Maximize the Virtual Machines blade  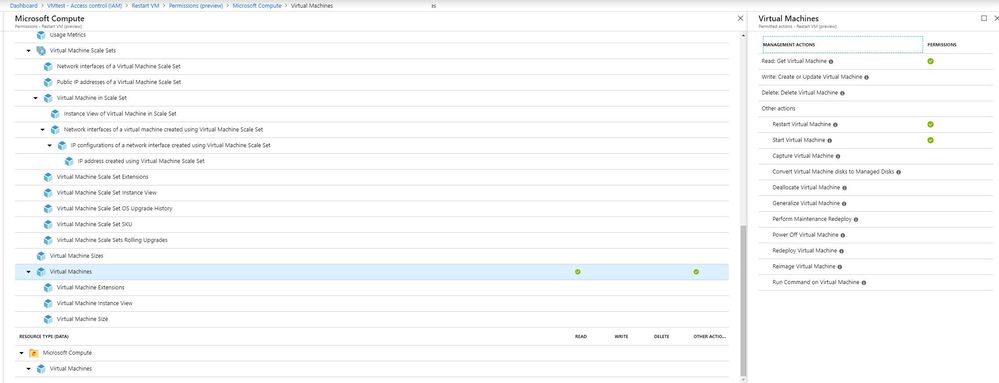(984, 18)
